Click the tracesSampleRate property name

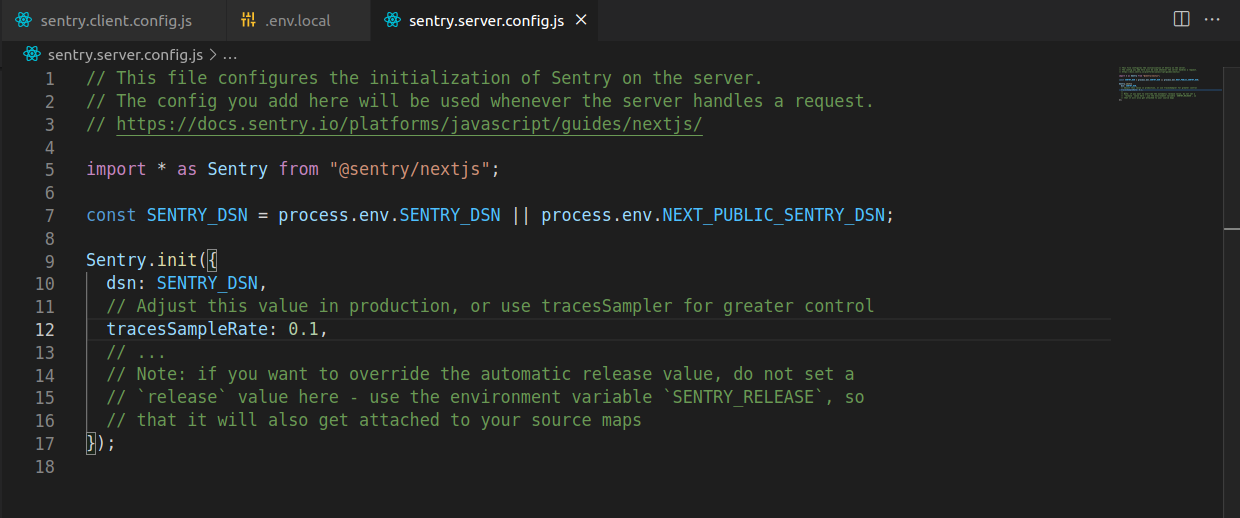(187, 330)
